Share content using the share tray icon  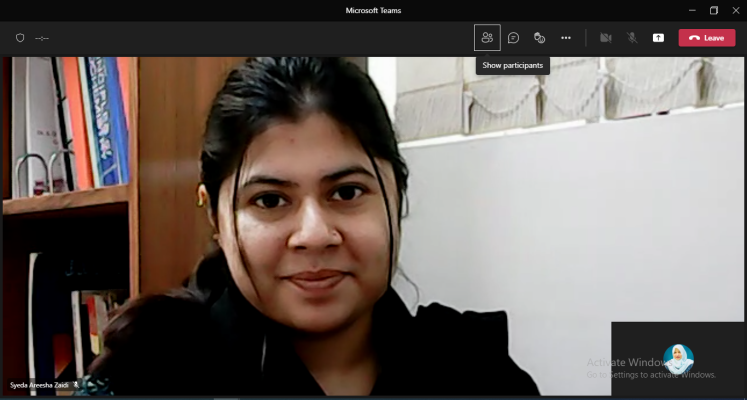[x=658, y=38]
